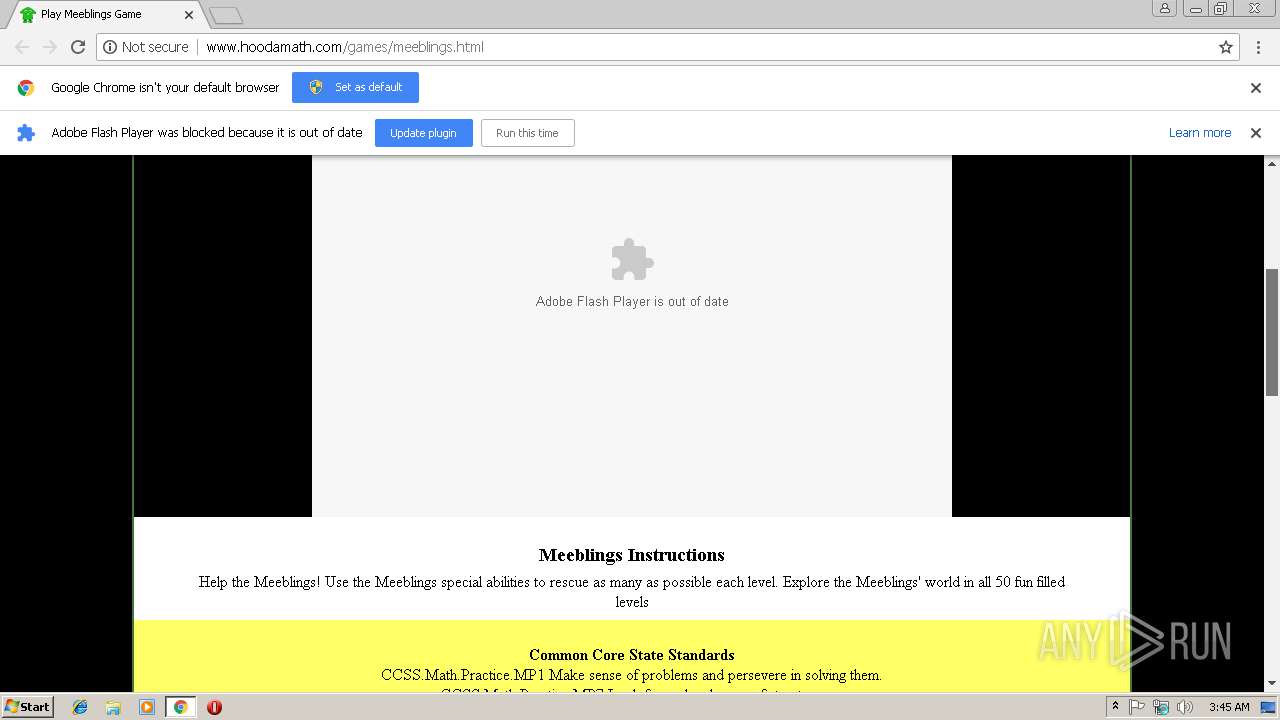Click the Show desktop tray button
The height and width of the screenshot is (720, 1280).
[1269, 707]
